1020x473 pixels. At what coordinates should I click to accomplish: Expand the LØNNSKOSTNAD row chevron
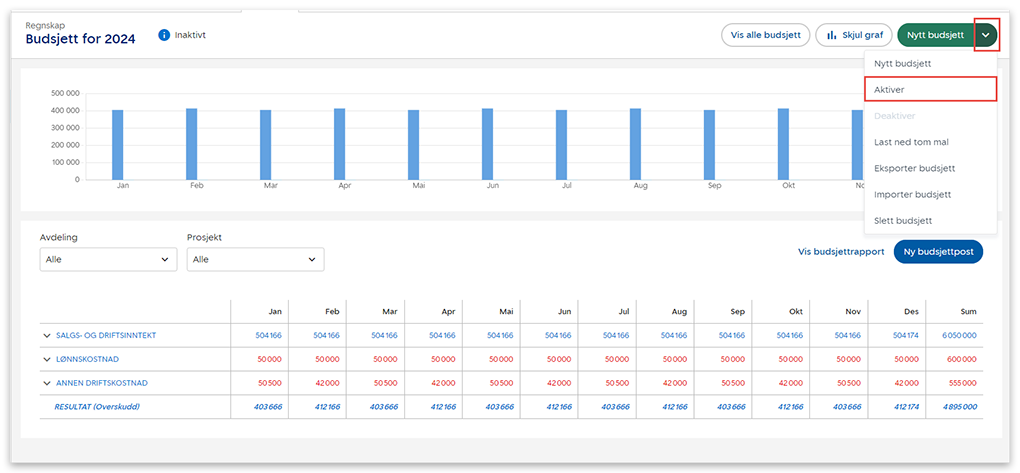[47, 359]
